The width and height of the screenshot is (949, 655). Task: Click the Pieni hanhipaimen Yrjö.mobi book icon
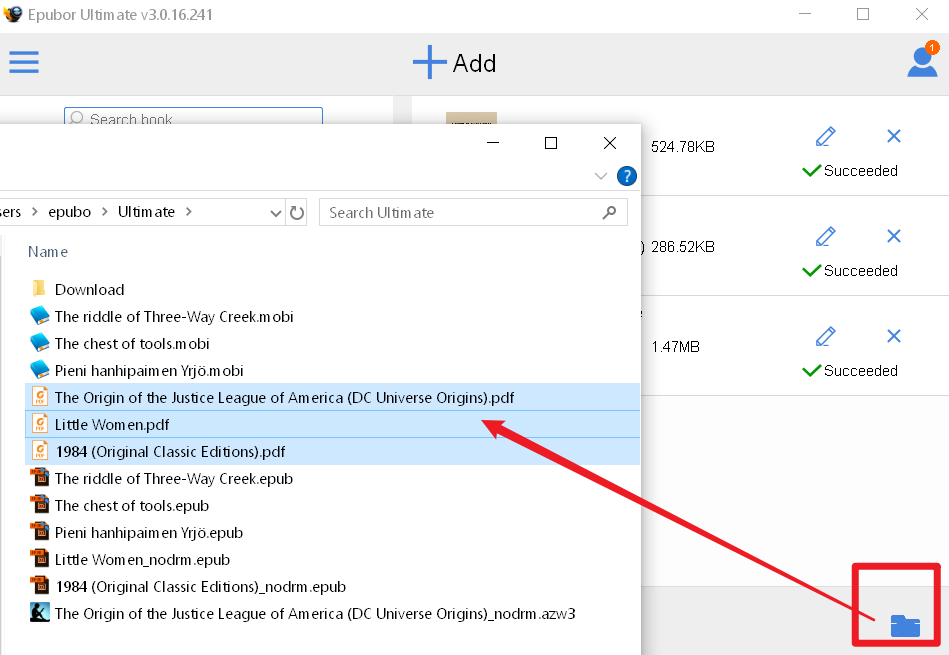(x=40, y=369)
